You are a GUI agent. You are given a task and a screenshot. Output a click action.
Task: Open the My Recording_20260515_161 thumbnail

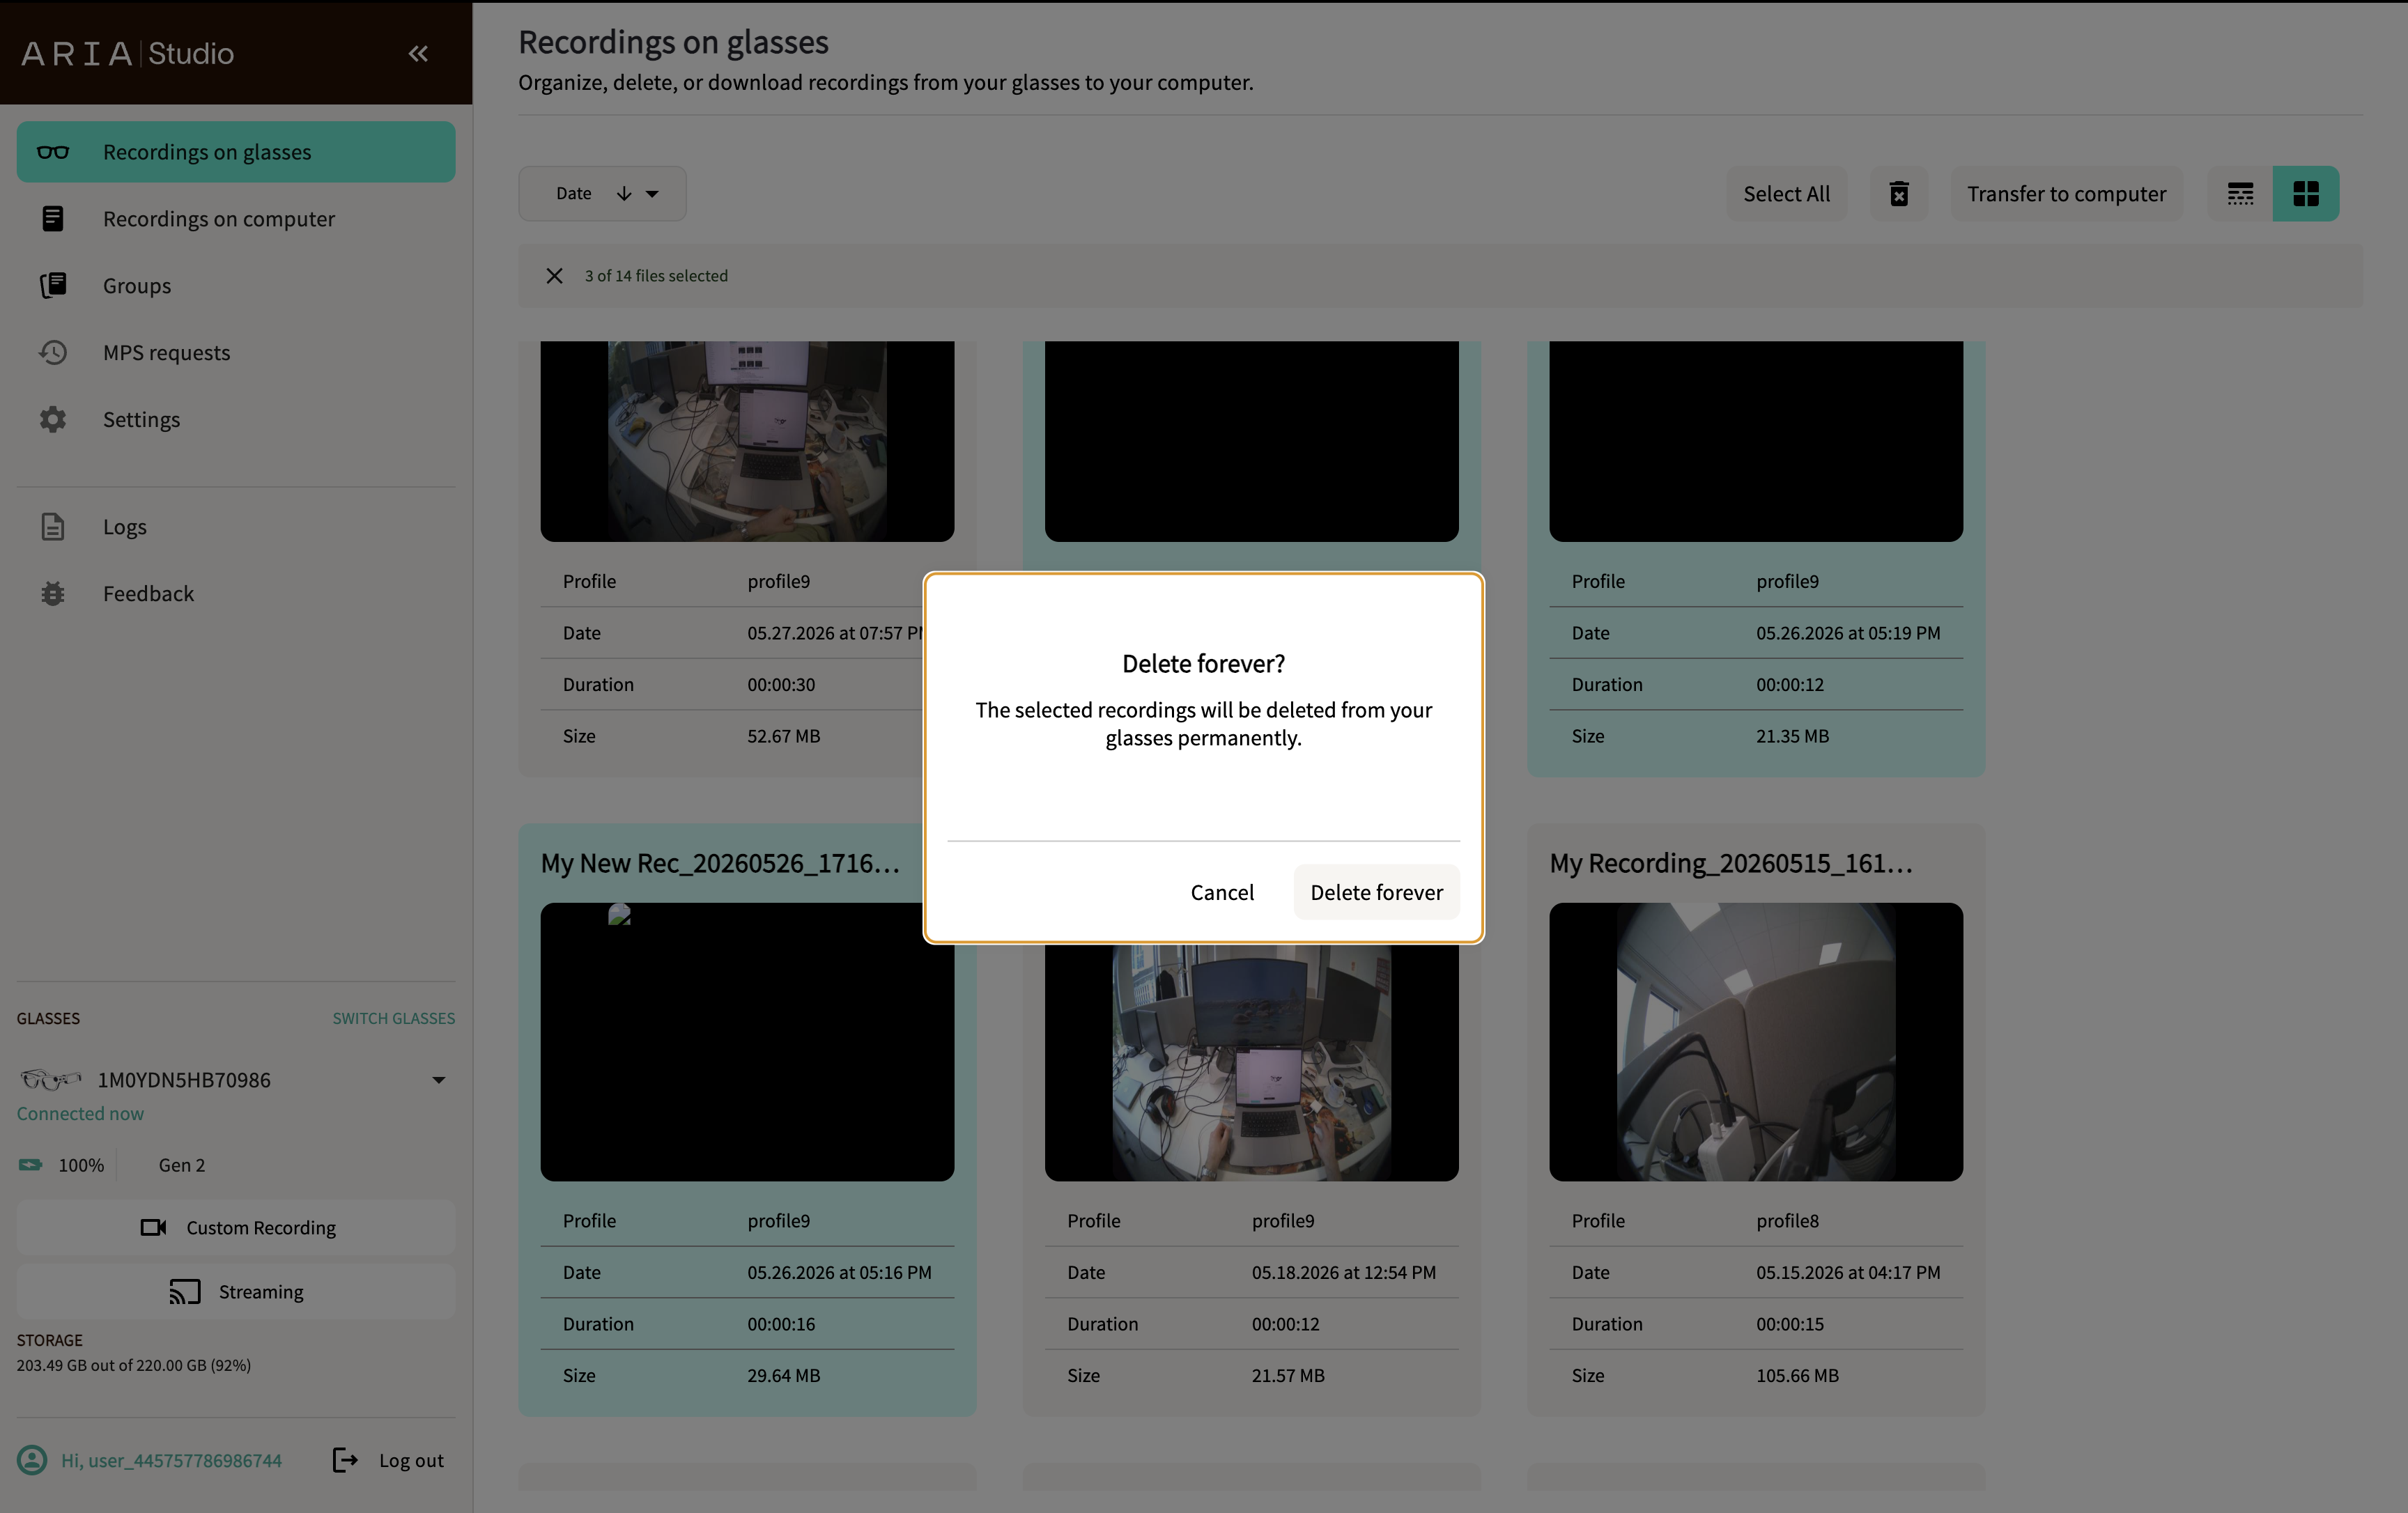pos(1755,1042)
